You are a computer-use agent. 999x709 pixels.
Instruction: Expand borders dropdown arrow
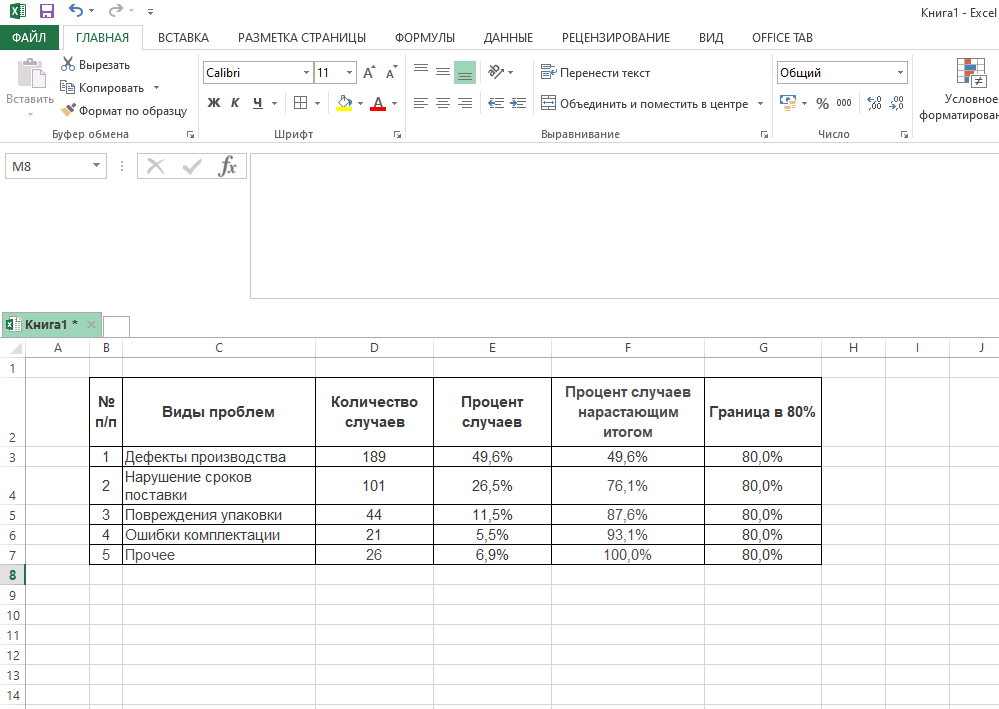point(317,103)
